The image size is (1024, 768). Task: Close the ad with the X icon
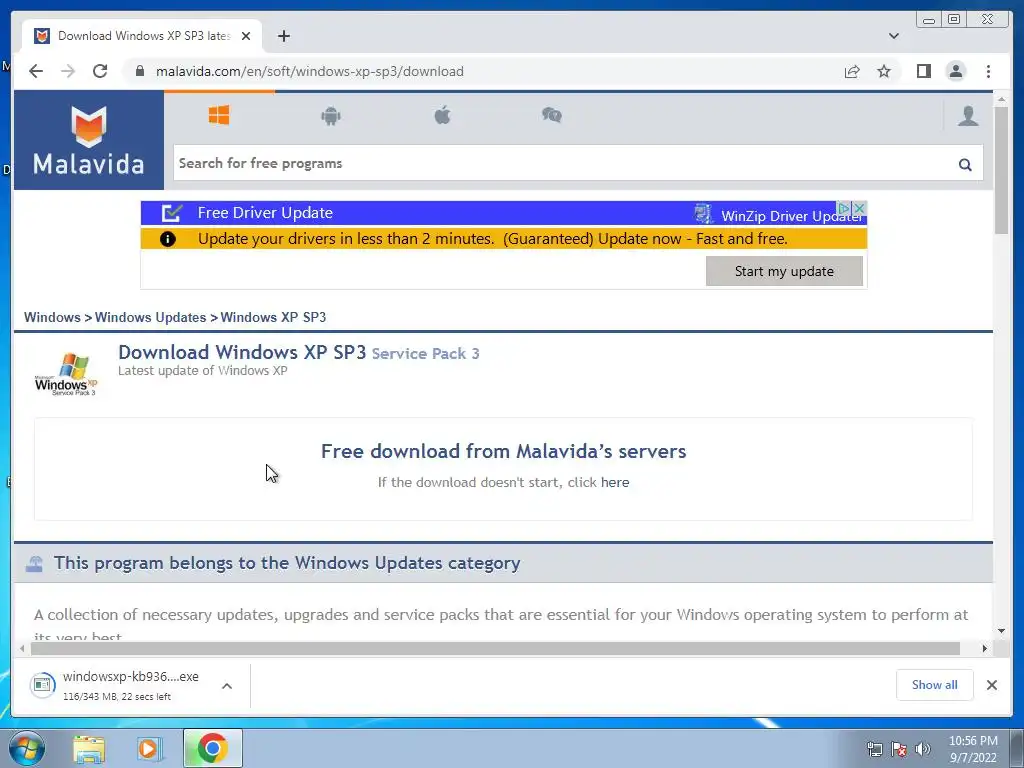point(859,208)
